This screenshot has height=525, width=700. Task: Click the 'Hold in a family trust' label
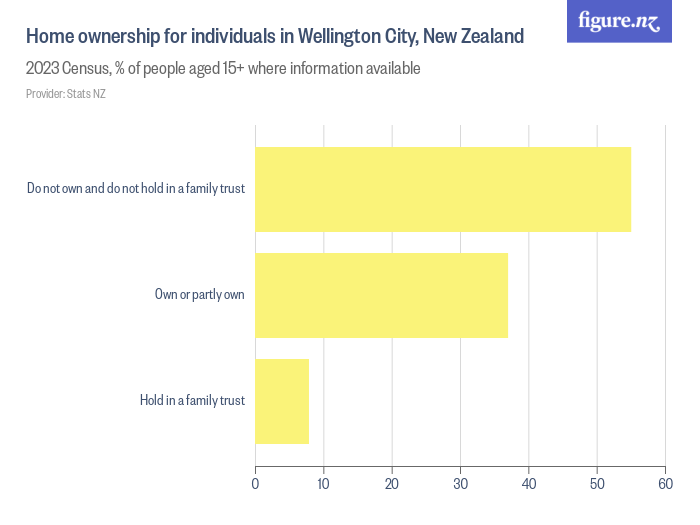pos(192,401)
